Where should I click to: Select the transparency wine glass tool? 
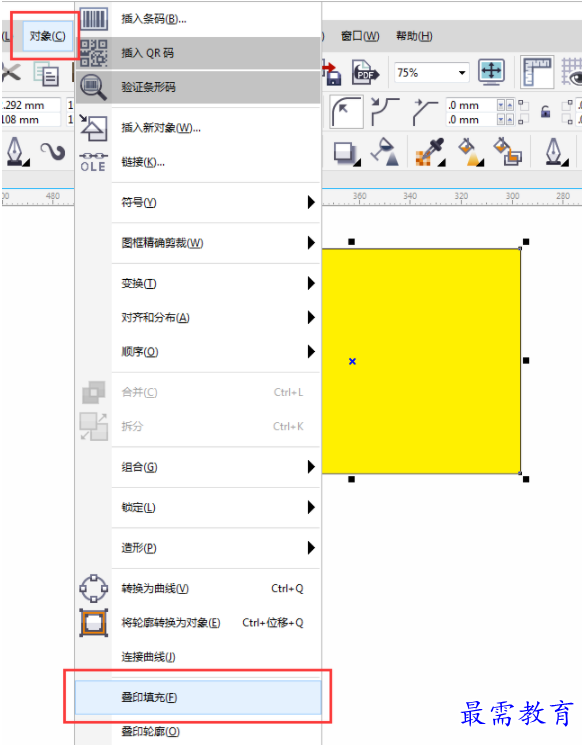pyautogui.click(x=385, y=152)
